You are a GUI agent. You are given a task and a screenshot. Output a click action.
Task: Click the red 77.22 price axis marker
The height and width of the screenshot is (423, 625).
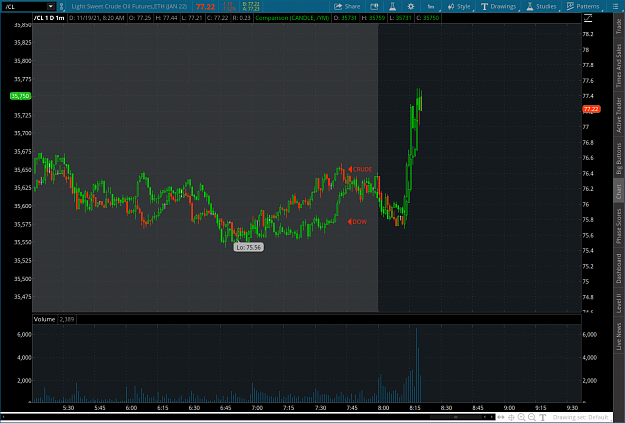coord(591,109)
